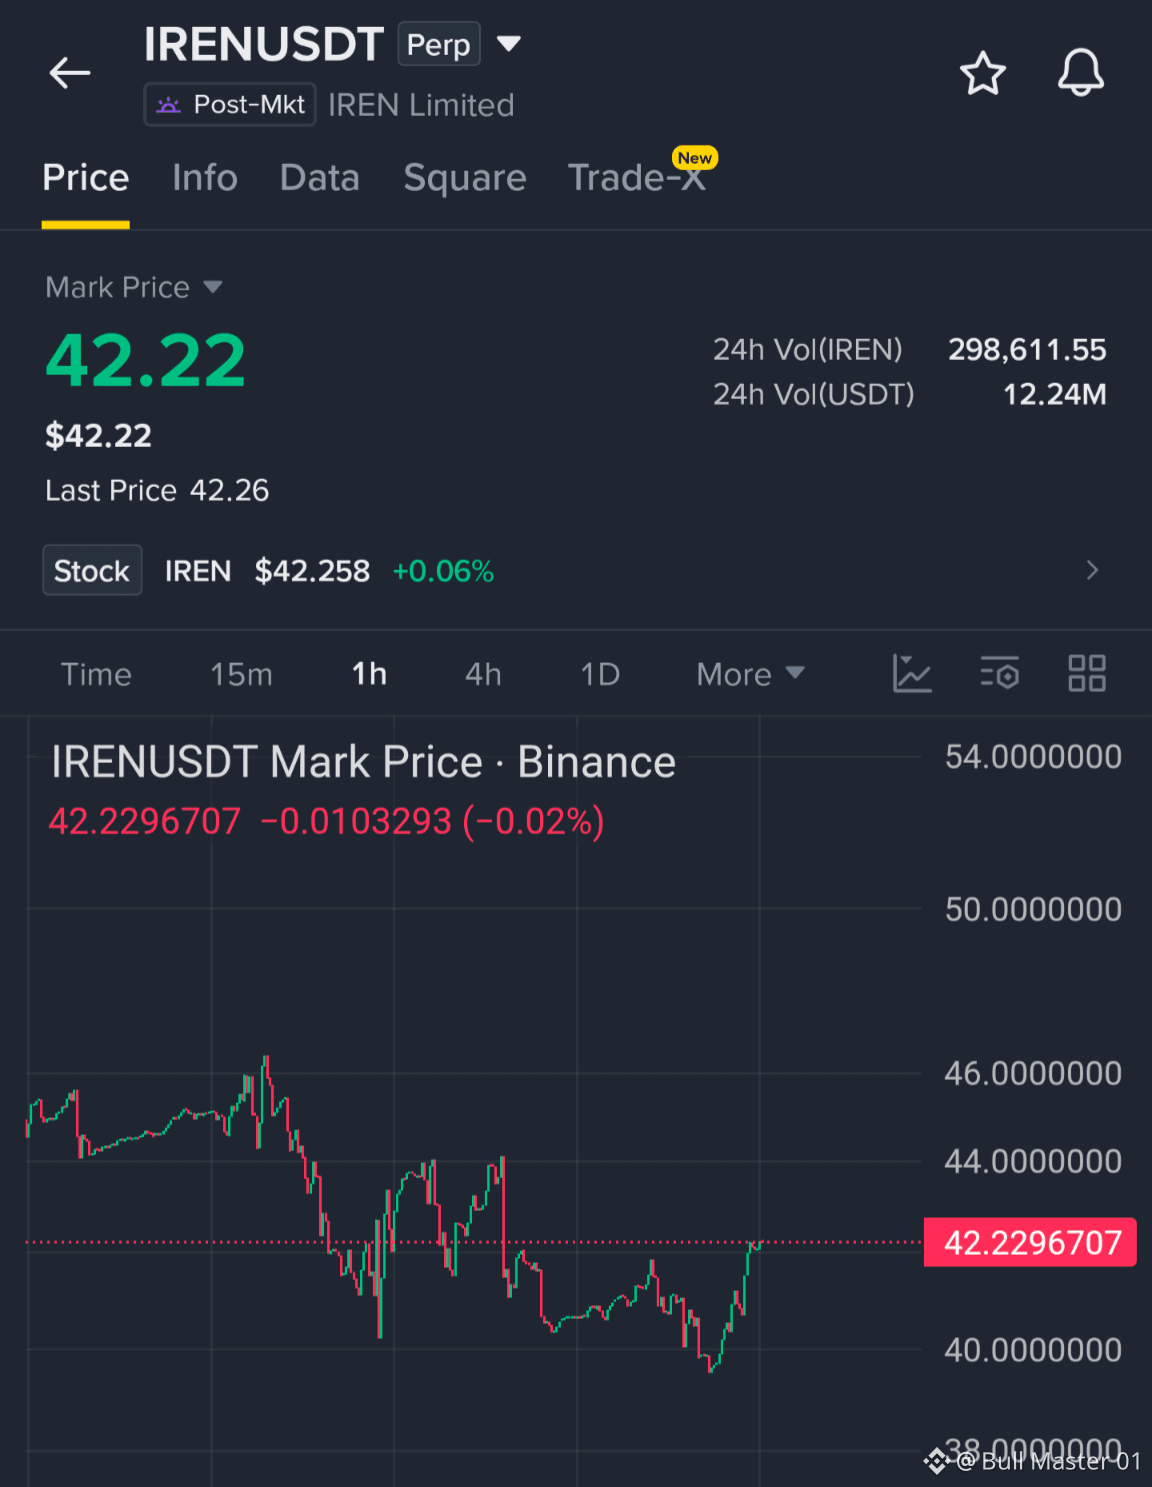Click the IRENUSDT pair title

pyautogui.click(x=264, y=44)
